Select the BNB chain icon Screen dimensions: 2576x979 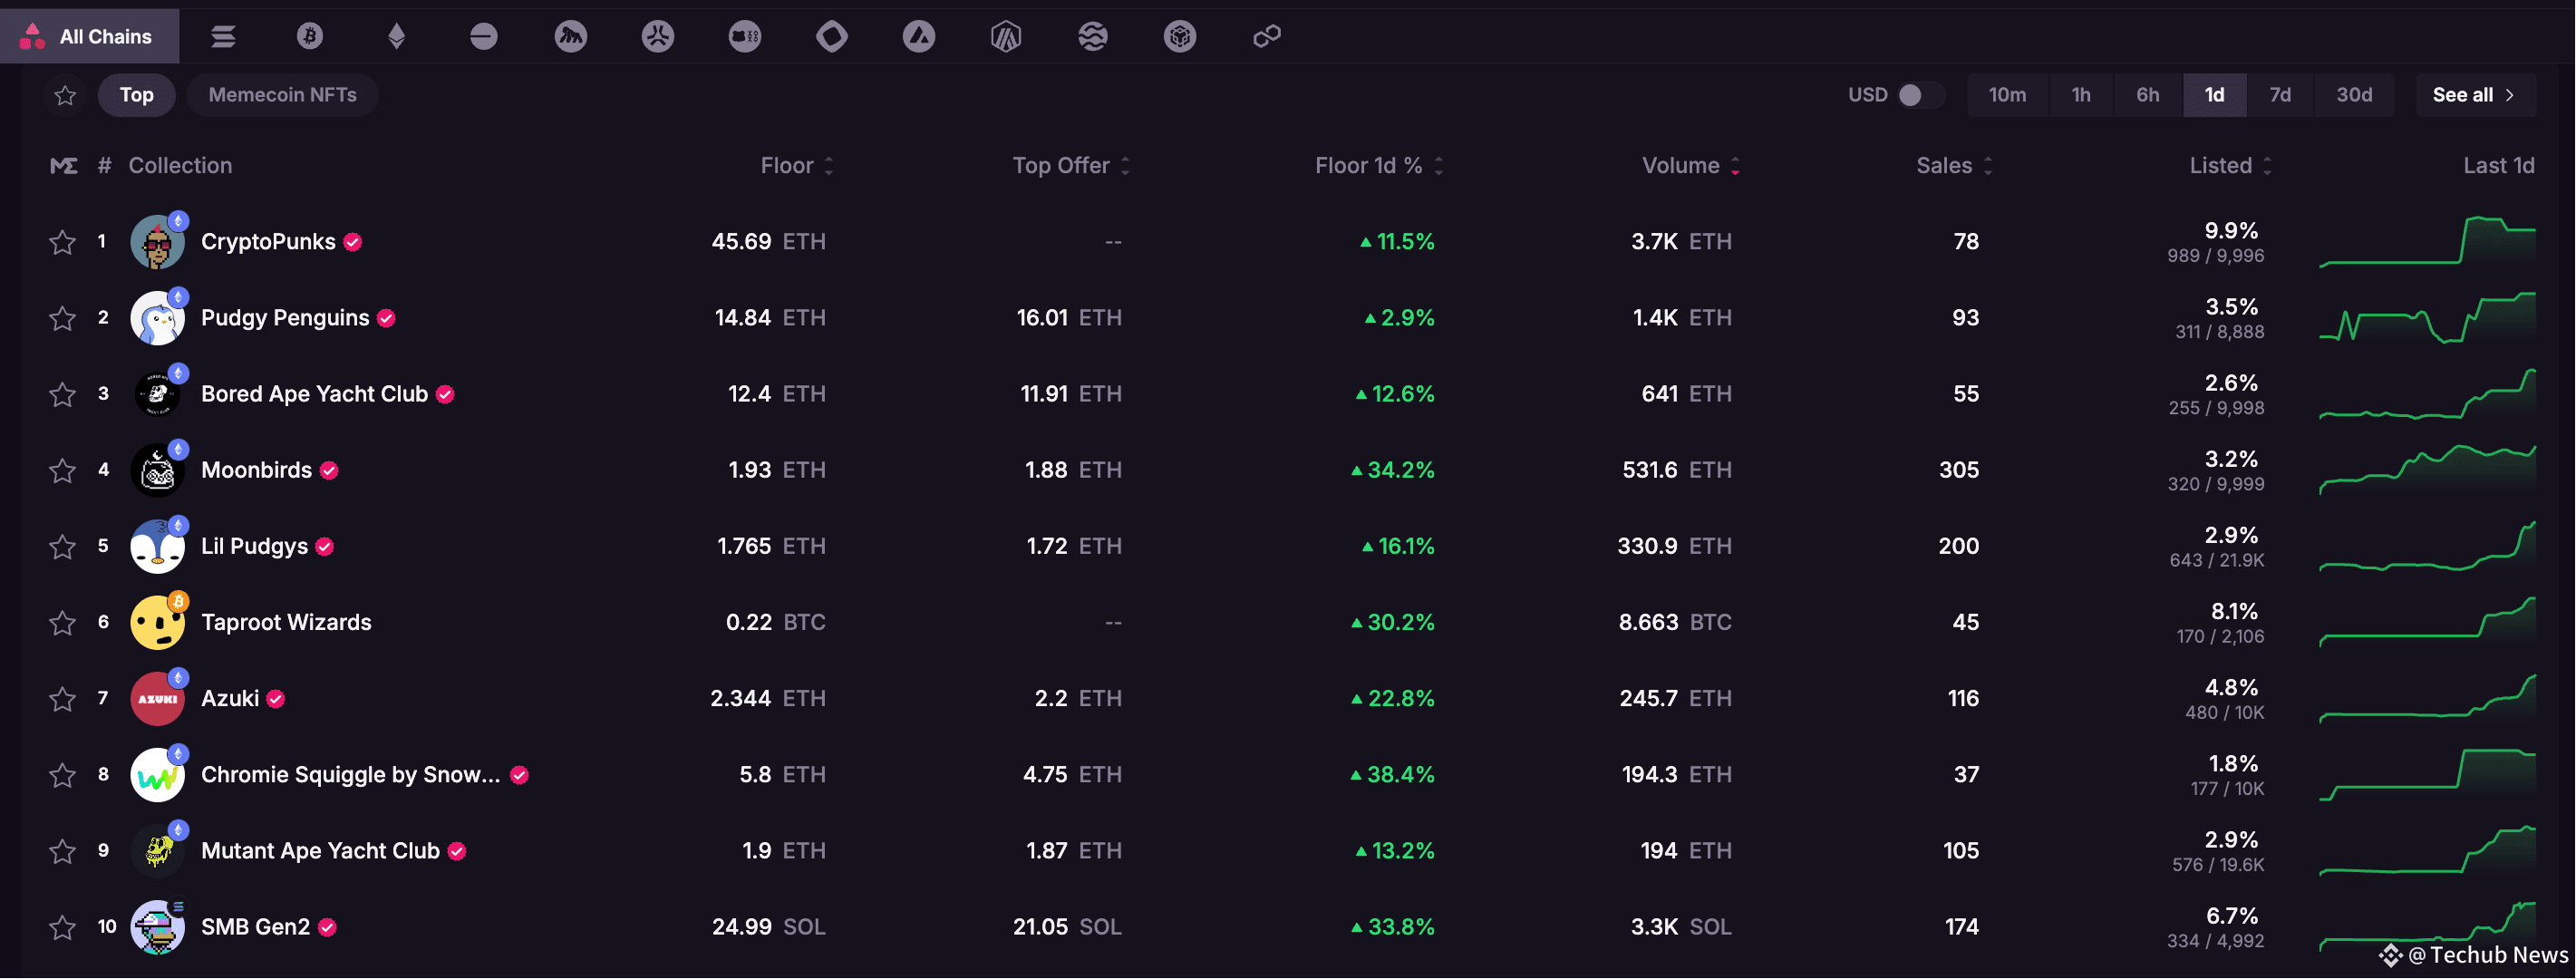point(1180,37)
